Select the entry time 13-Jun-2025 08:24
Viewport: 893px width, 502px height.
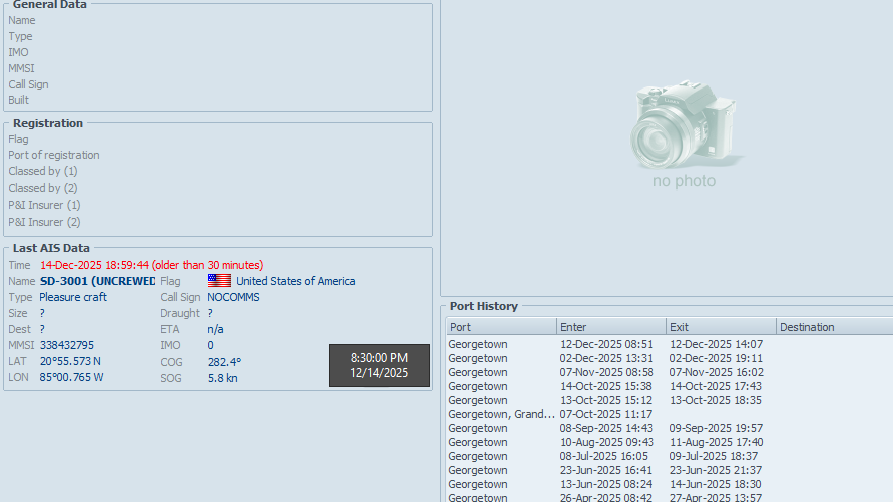[x=605, y=484]
